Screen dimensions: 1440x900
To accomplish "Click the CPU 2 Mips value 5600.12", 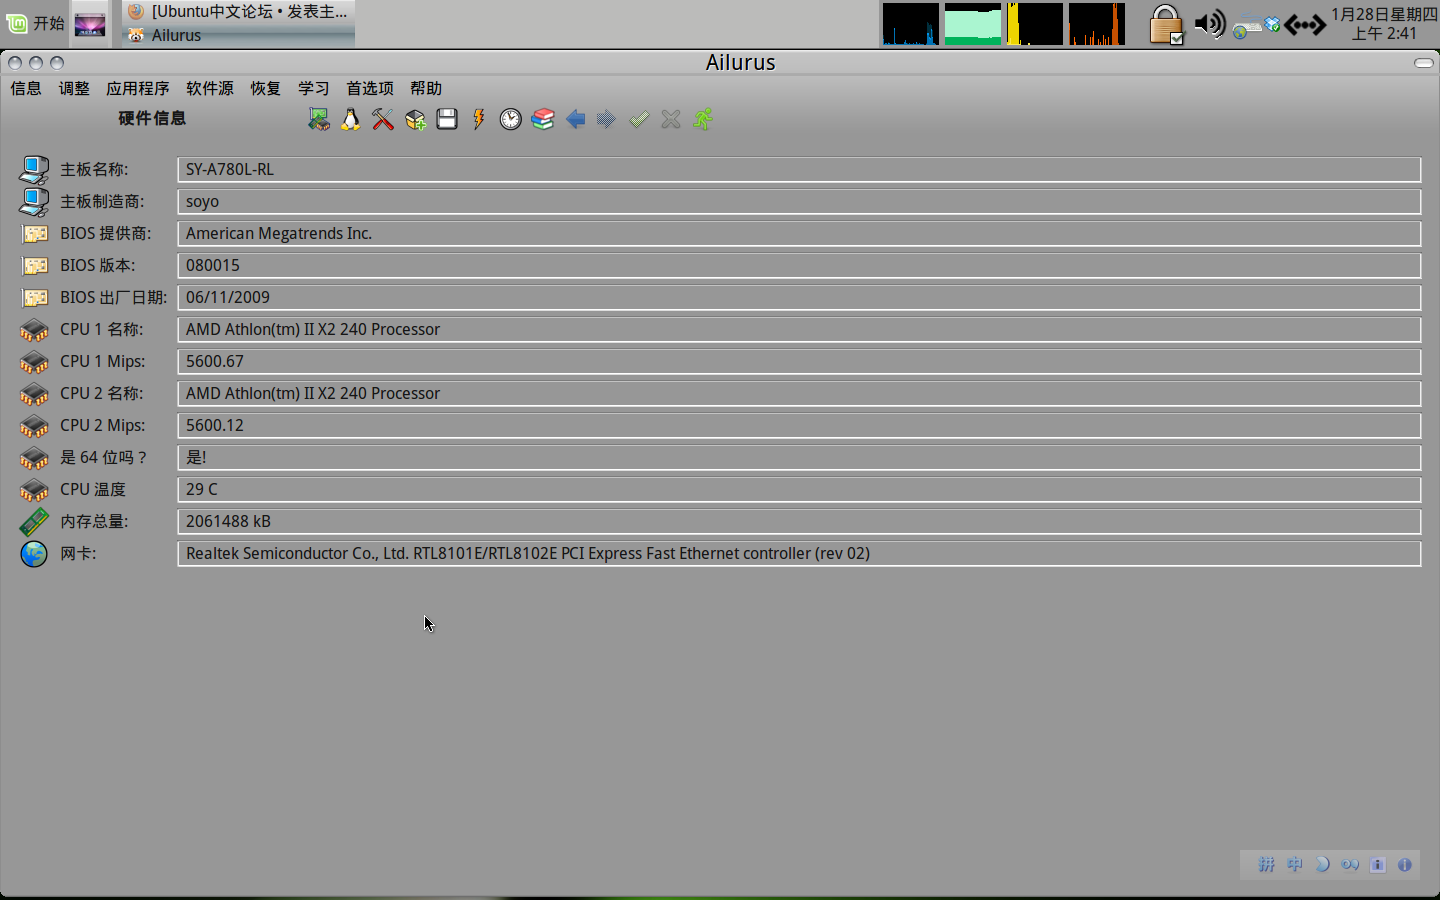I will [x=799, y=425].
